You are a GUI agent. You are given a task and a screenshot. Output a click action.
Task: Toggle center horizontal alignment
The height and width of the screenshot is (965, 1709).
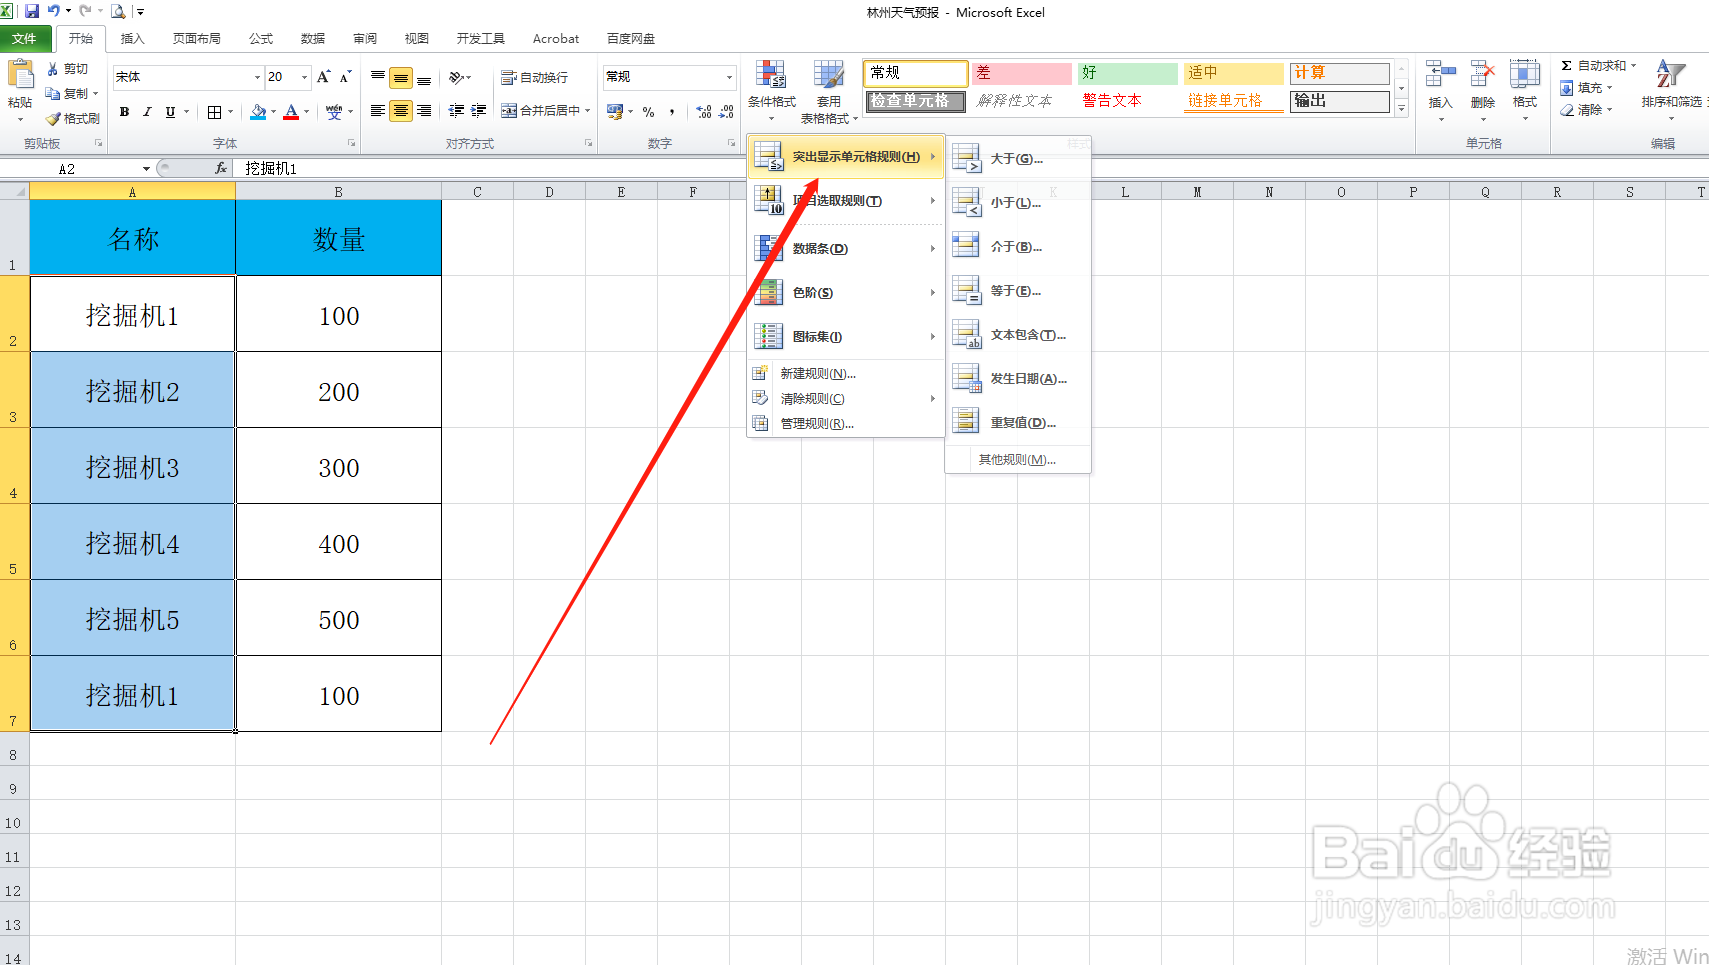pyautogui.click(x=401, y=111)
